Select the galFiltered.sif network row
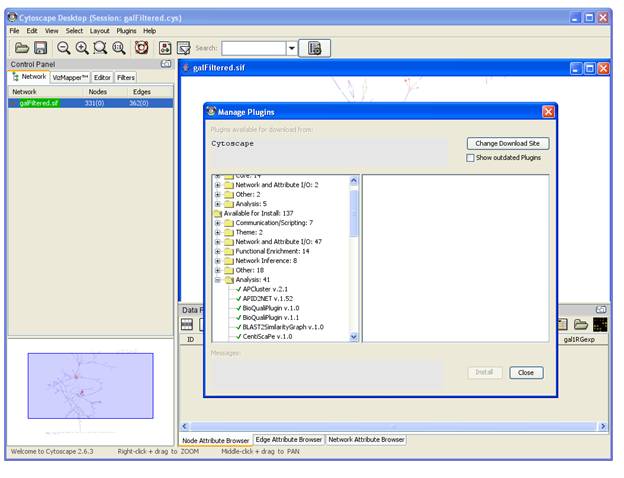The height and width of the screenshot is (478, 624). point(91,103)
